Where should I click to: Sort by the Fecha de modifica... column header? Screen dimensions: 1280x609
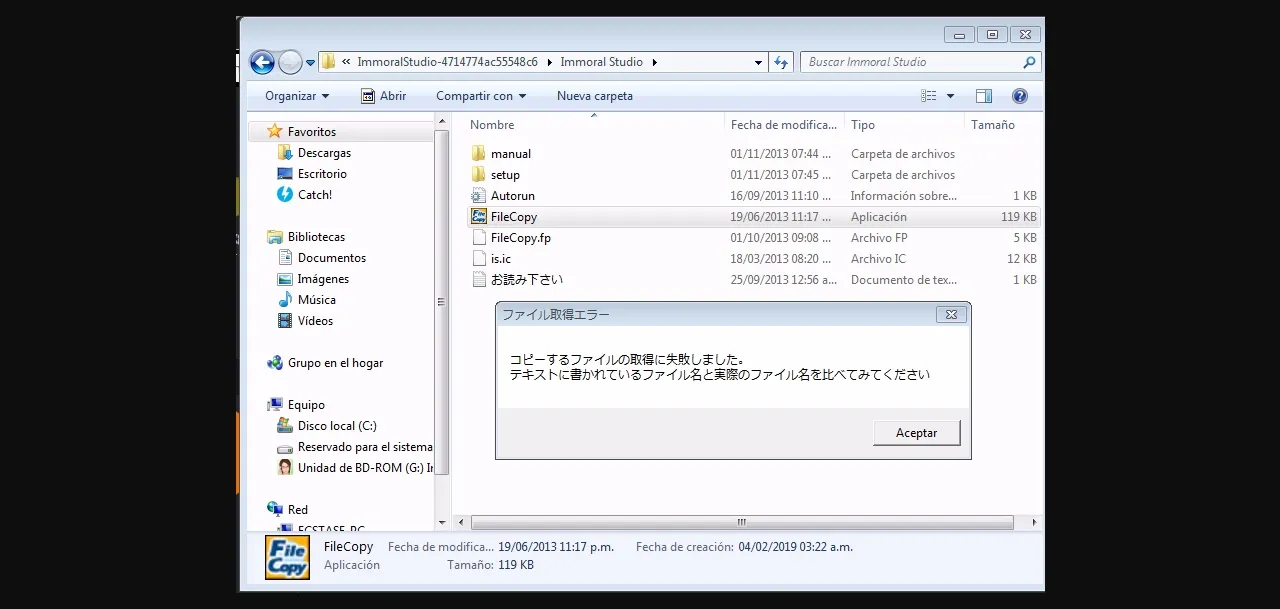tap(783, 125)
